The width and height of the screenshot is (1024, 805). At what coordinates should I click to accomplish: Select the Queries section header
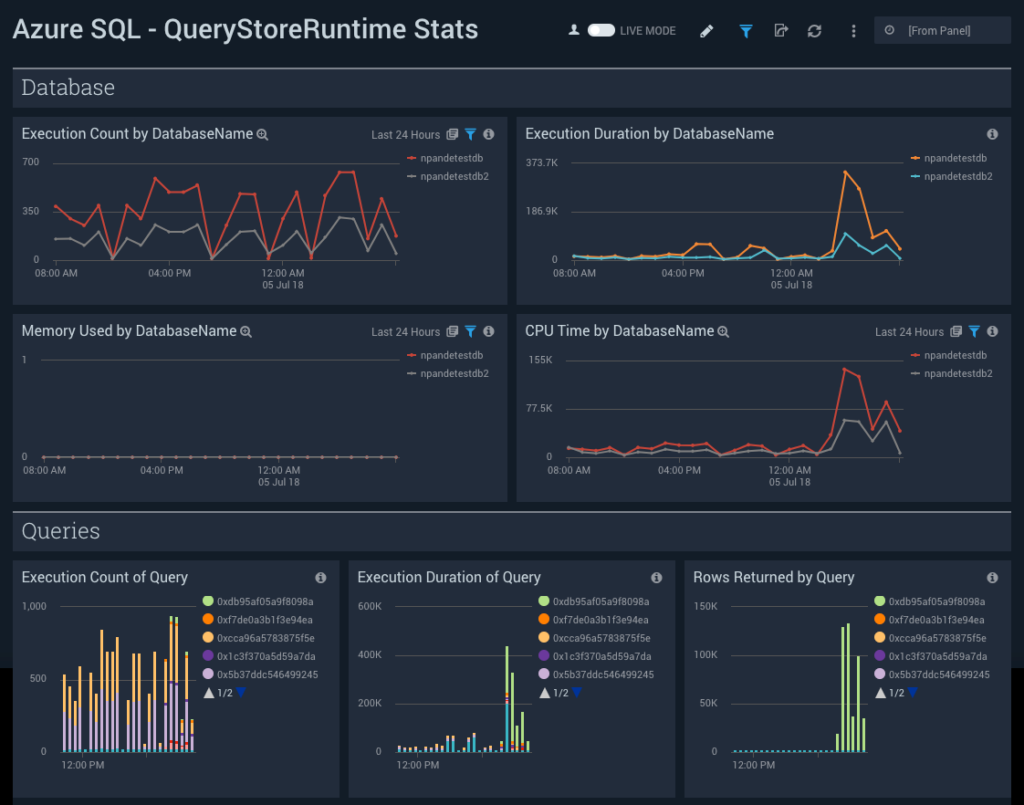coord(512,531)
